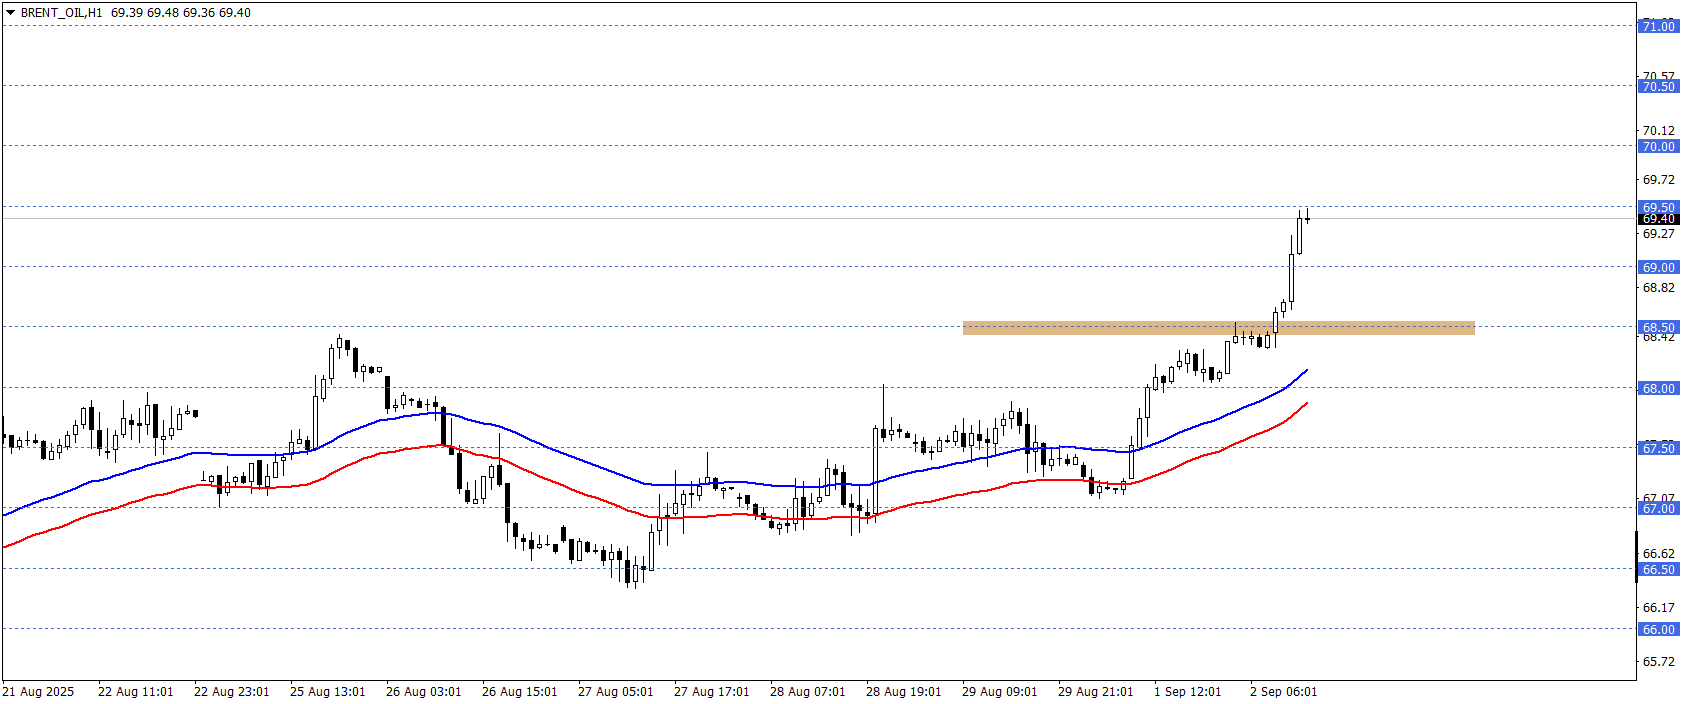Screen dimensions: 1686x704
Task: Click the 22 Aug 11:01 time label
Action: pyautogui.click(x=135, y=692)
